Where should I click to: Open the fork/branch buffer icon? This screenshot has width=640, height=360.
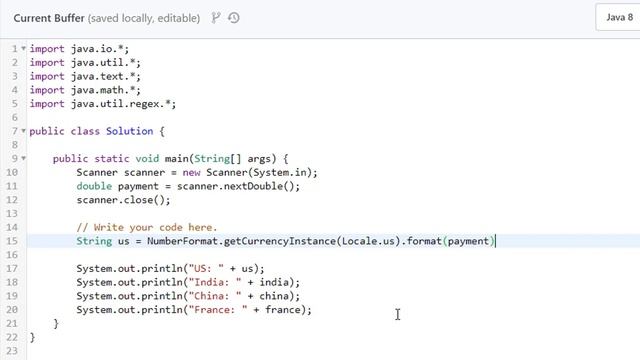click(x=216, y=18)
